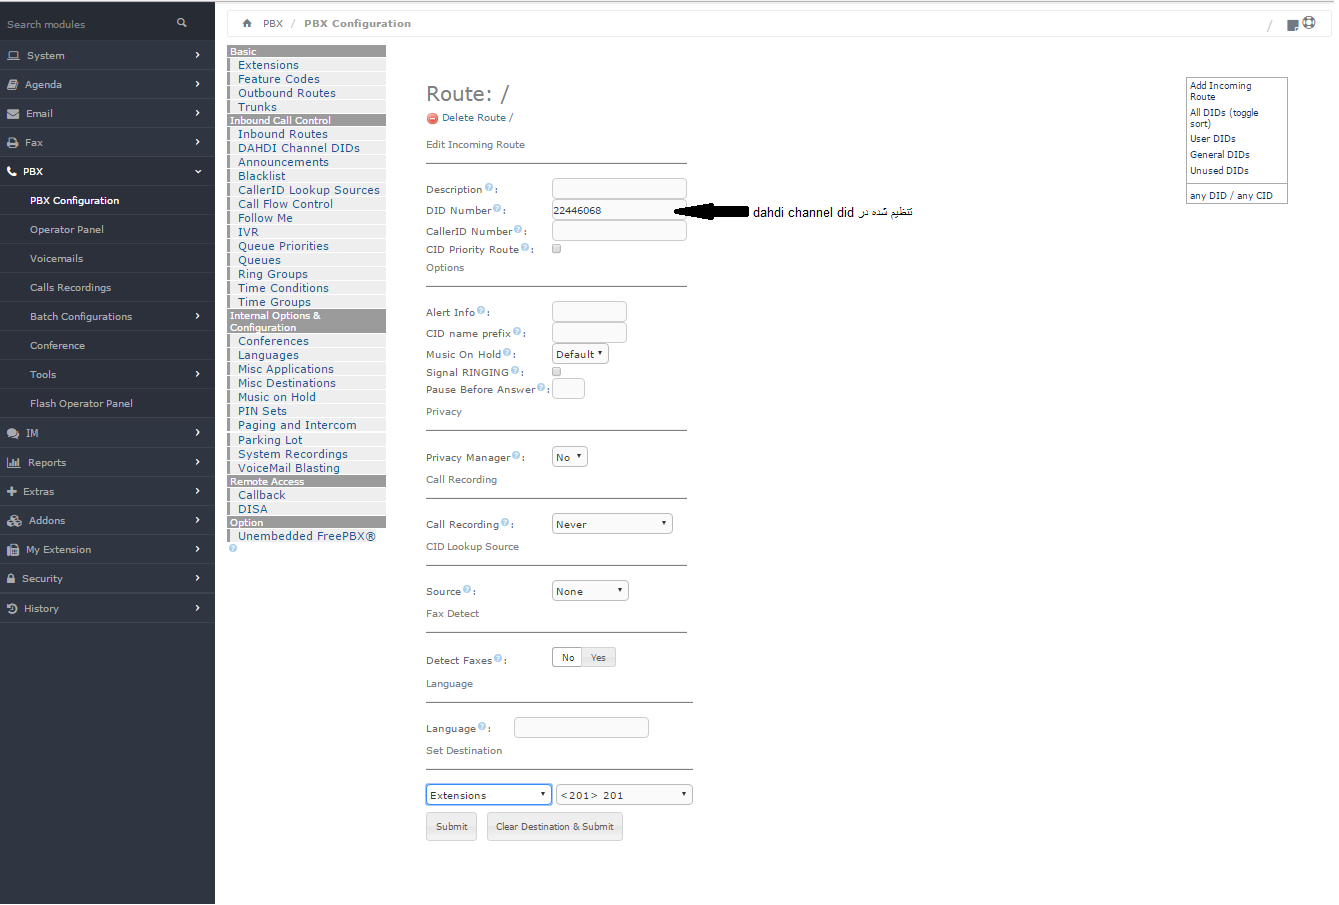1339x905 pixels.
Task: Click the Submit button
Action: point(451,826)
